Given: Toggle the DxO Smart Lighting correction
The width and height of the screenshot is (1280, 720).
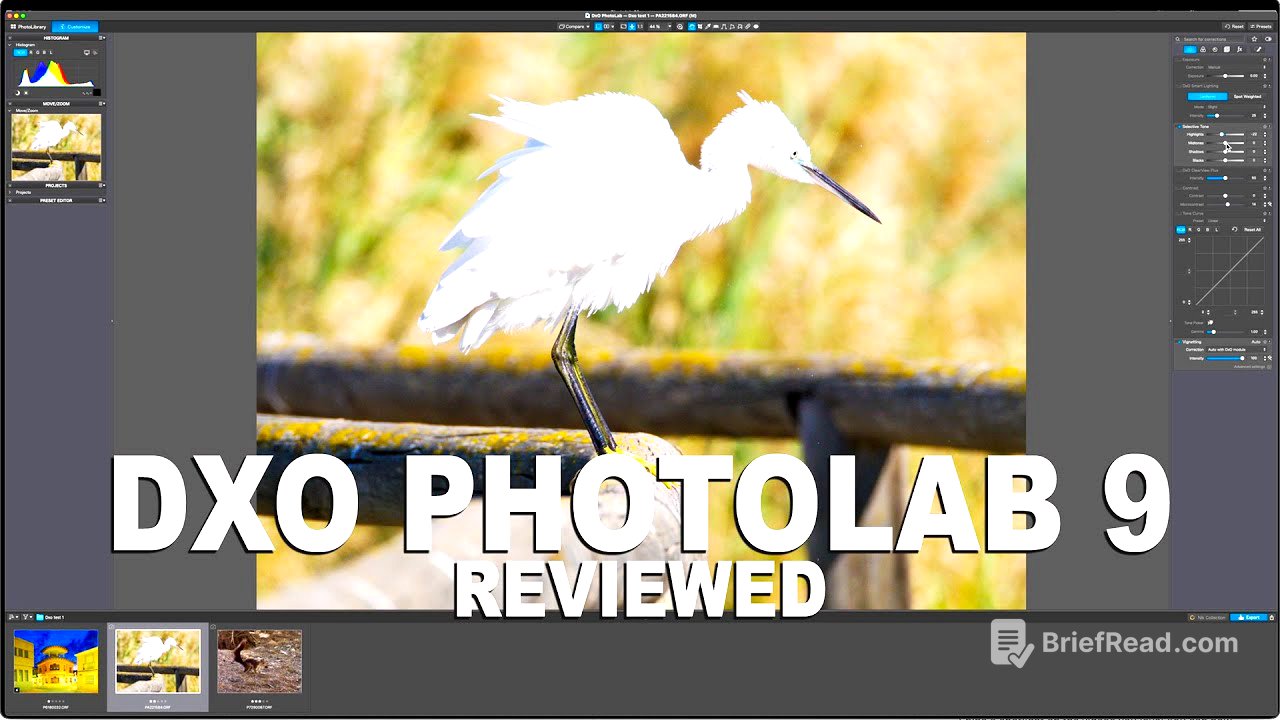Looking at the screenshot, I should point(1179,86).
